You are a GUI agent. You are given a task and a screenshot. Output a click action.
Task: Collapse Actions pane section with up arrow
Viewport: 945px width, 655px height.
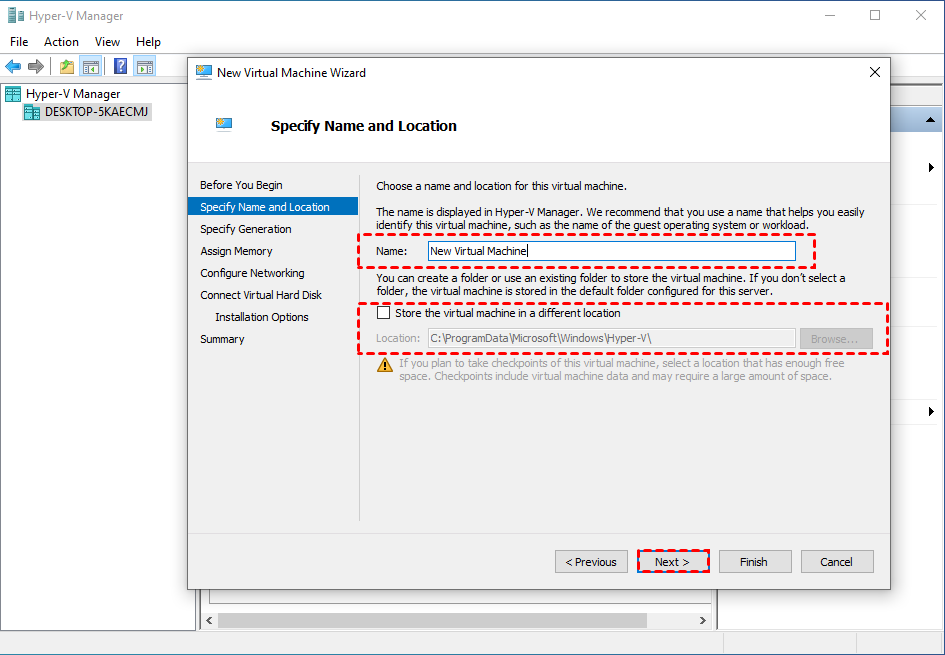[931, 120]
